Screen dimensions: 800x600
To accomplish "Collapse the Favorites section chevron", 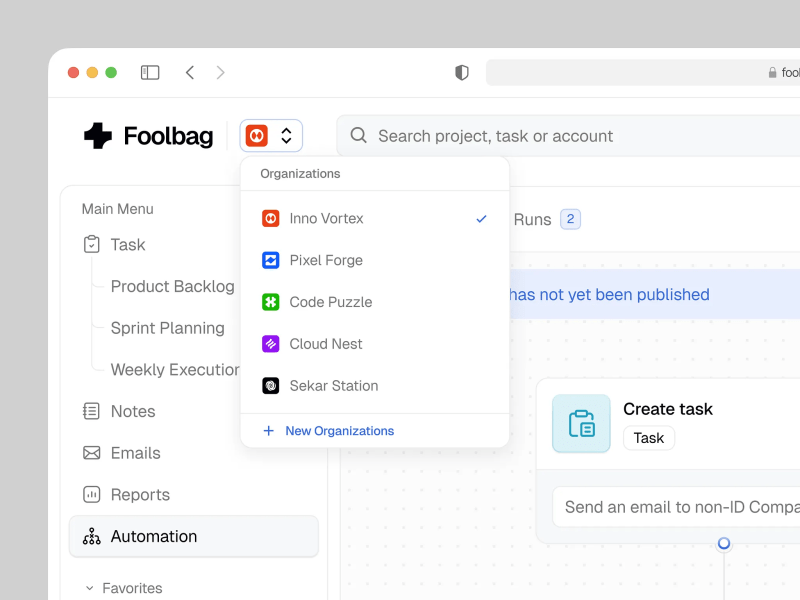I will coord(90,588).
